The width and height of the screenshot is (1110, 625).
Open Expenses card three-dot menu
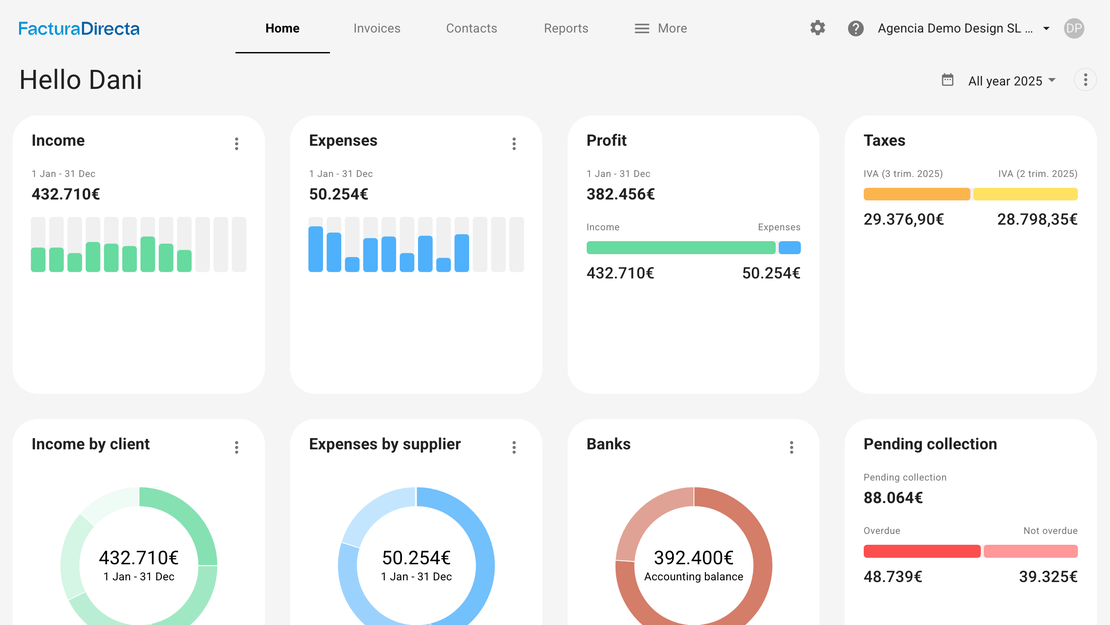[514, 144]
